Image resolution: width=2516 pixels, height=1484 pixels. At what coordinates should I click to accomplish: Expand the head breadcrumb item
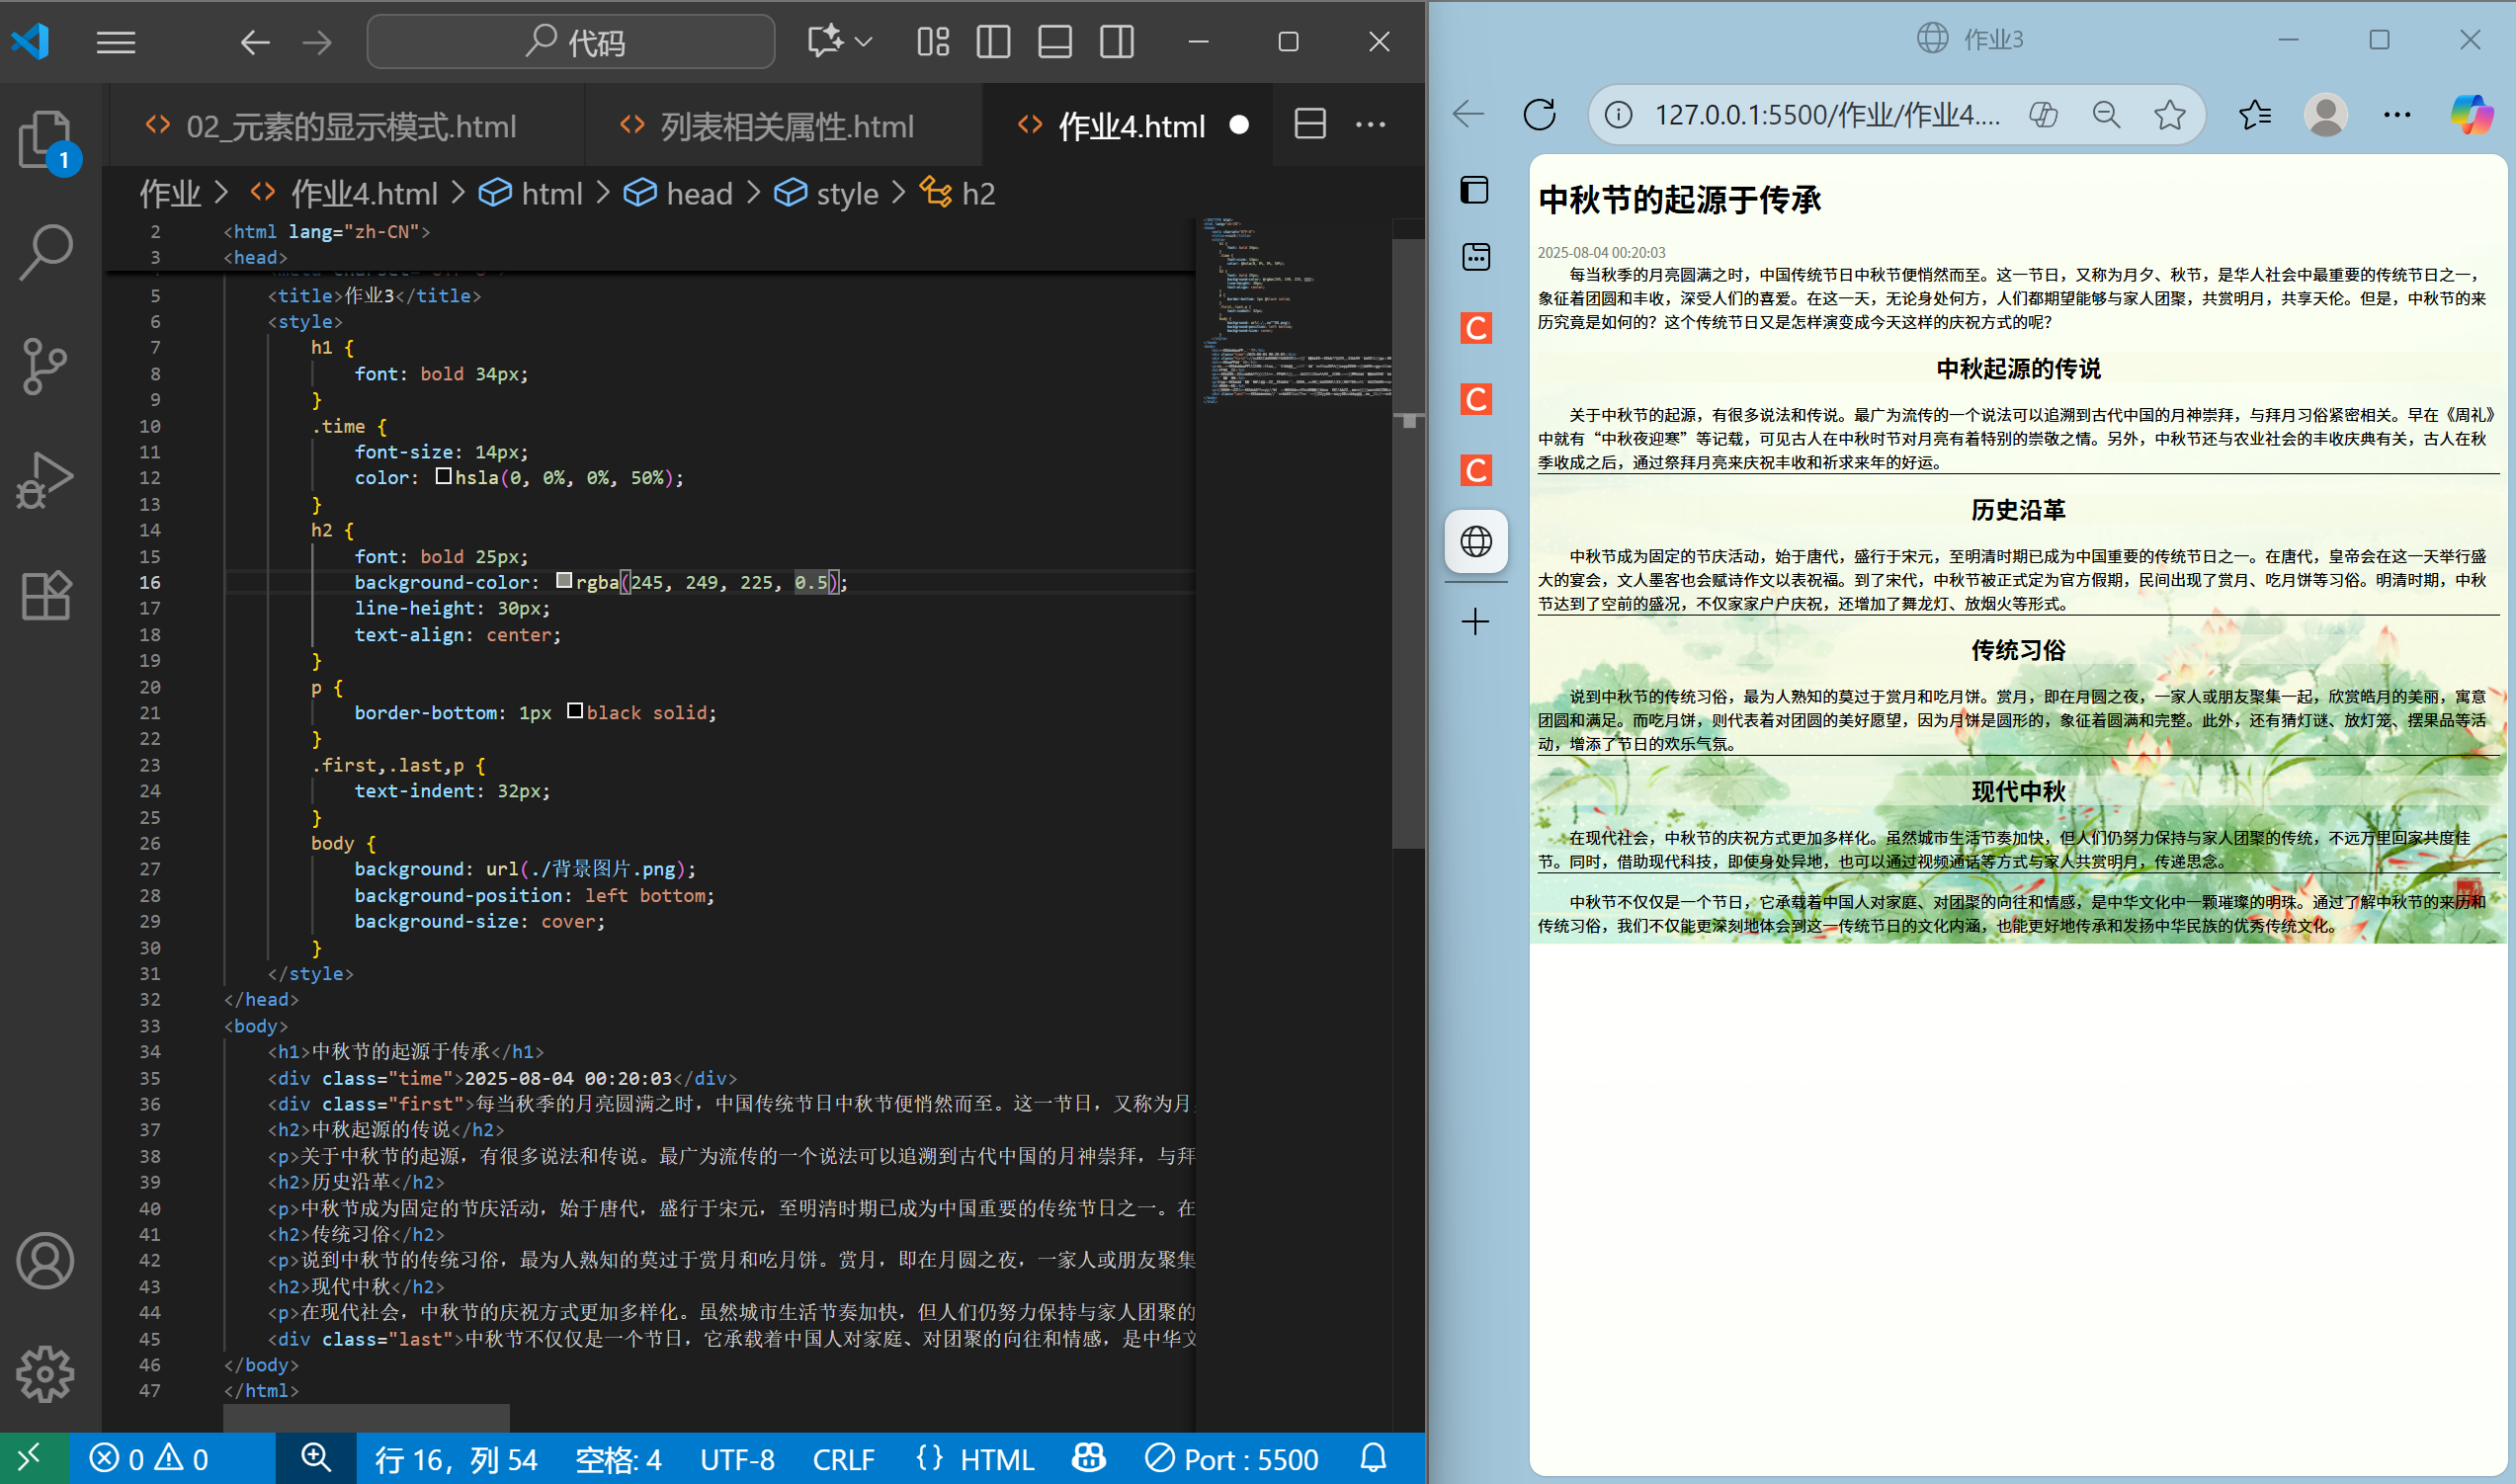tap(698, 193)
